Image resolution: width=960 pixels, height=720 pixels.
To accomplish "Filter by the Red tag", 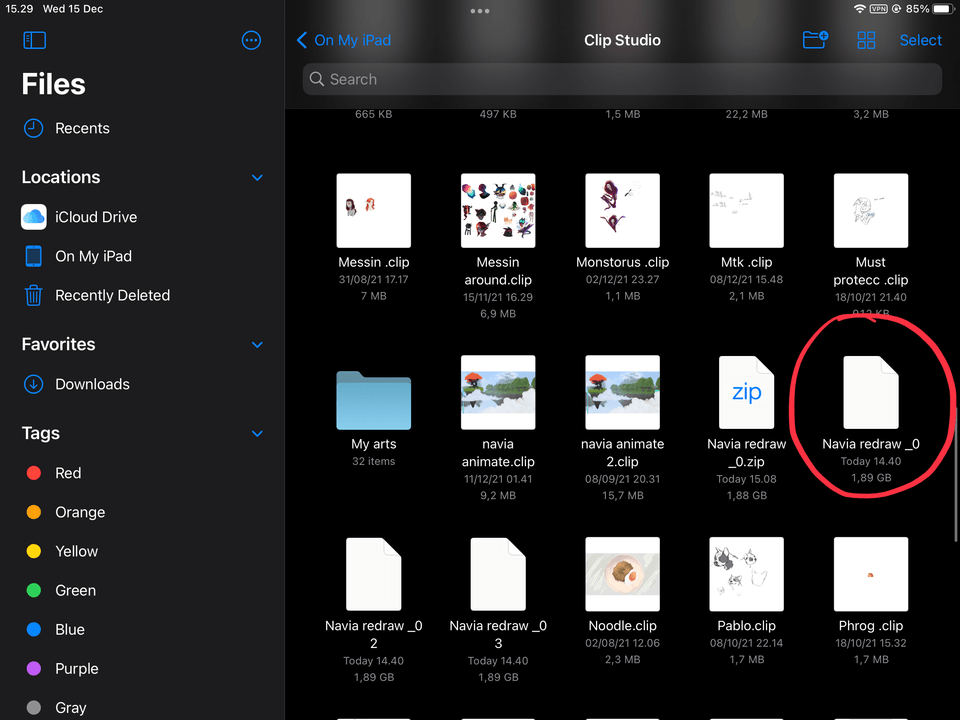I will pyautogui.click(x=68, y=473).
